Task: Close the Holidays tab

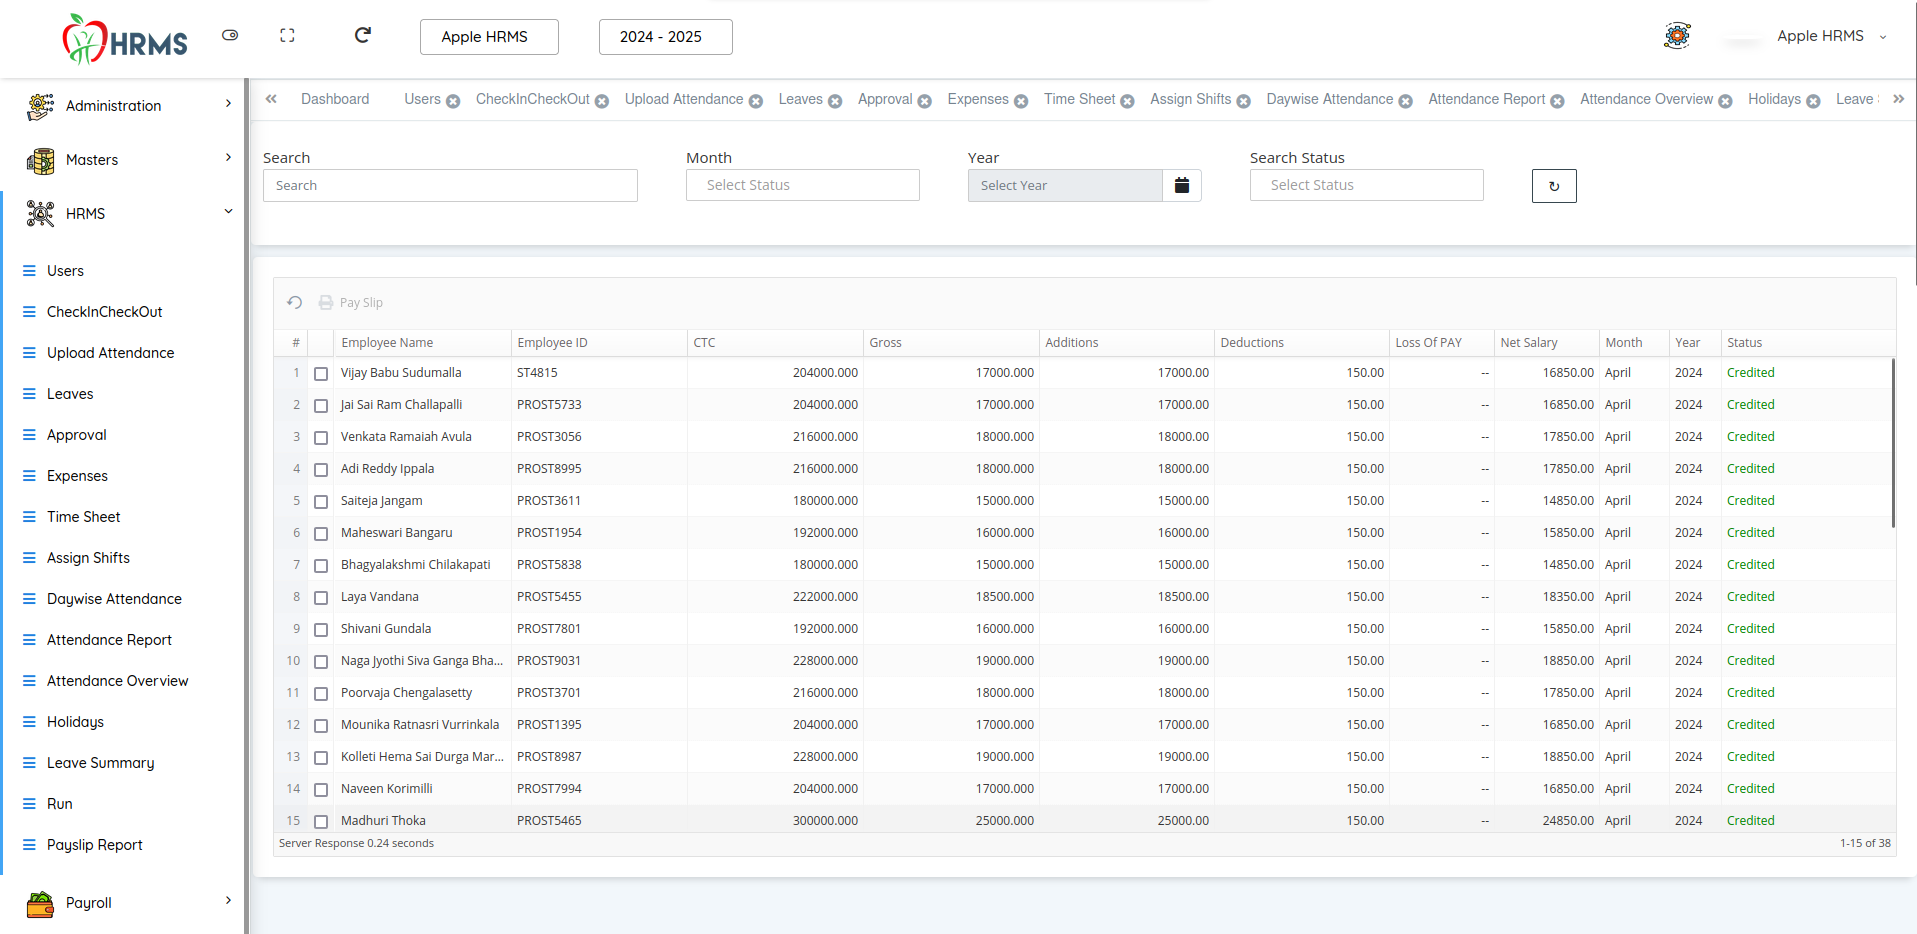Action: click(x=1813, y=101)
